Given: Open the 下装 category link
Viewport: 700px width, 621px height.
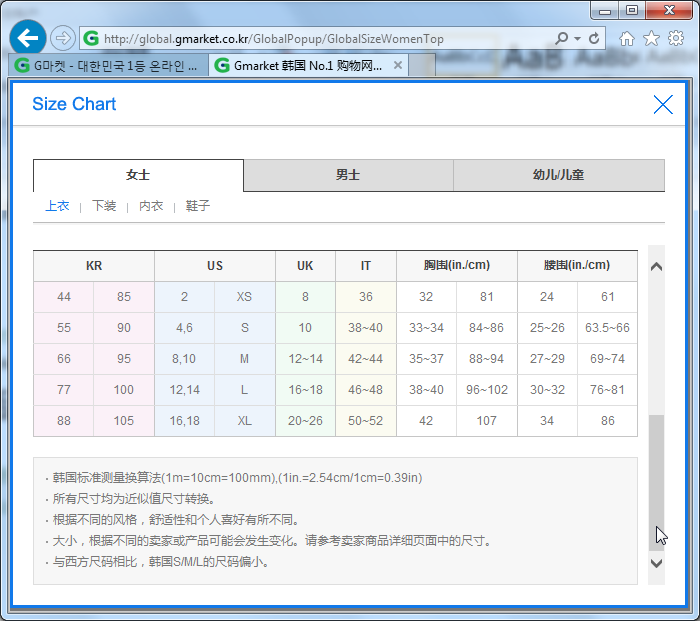Looking at the screenshot, I should pyautogui.click(x=104, y=206).
